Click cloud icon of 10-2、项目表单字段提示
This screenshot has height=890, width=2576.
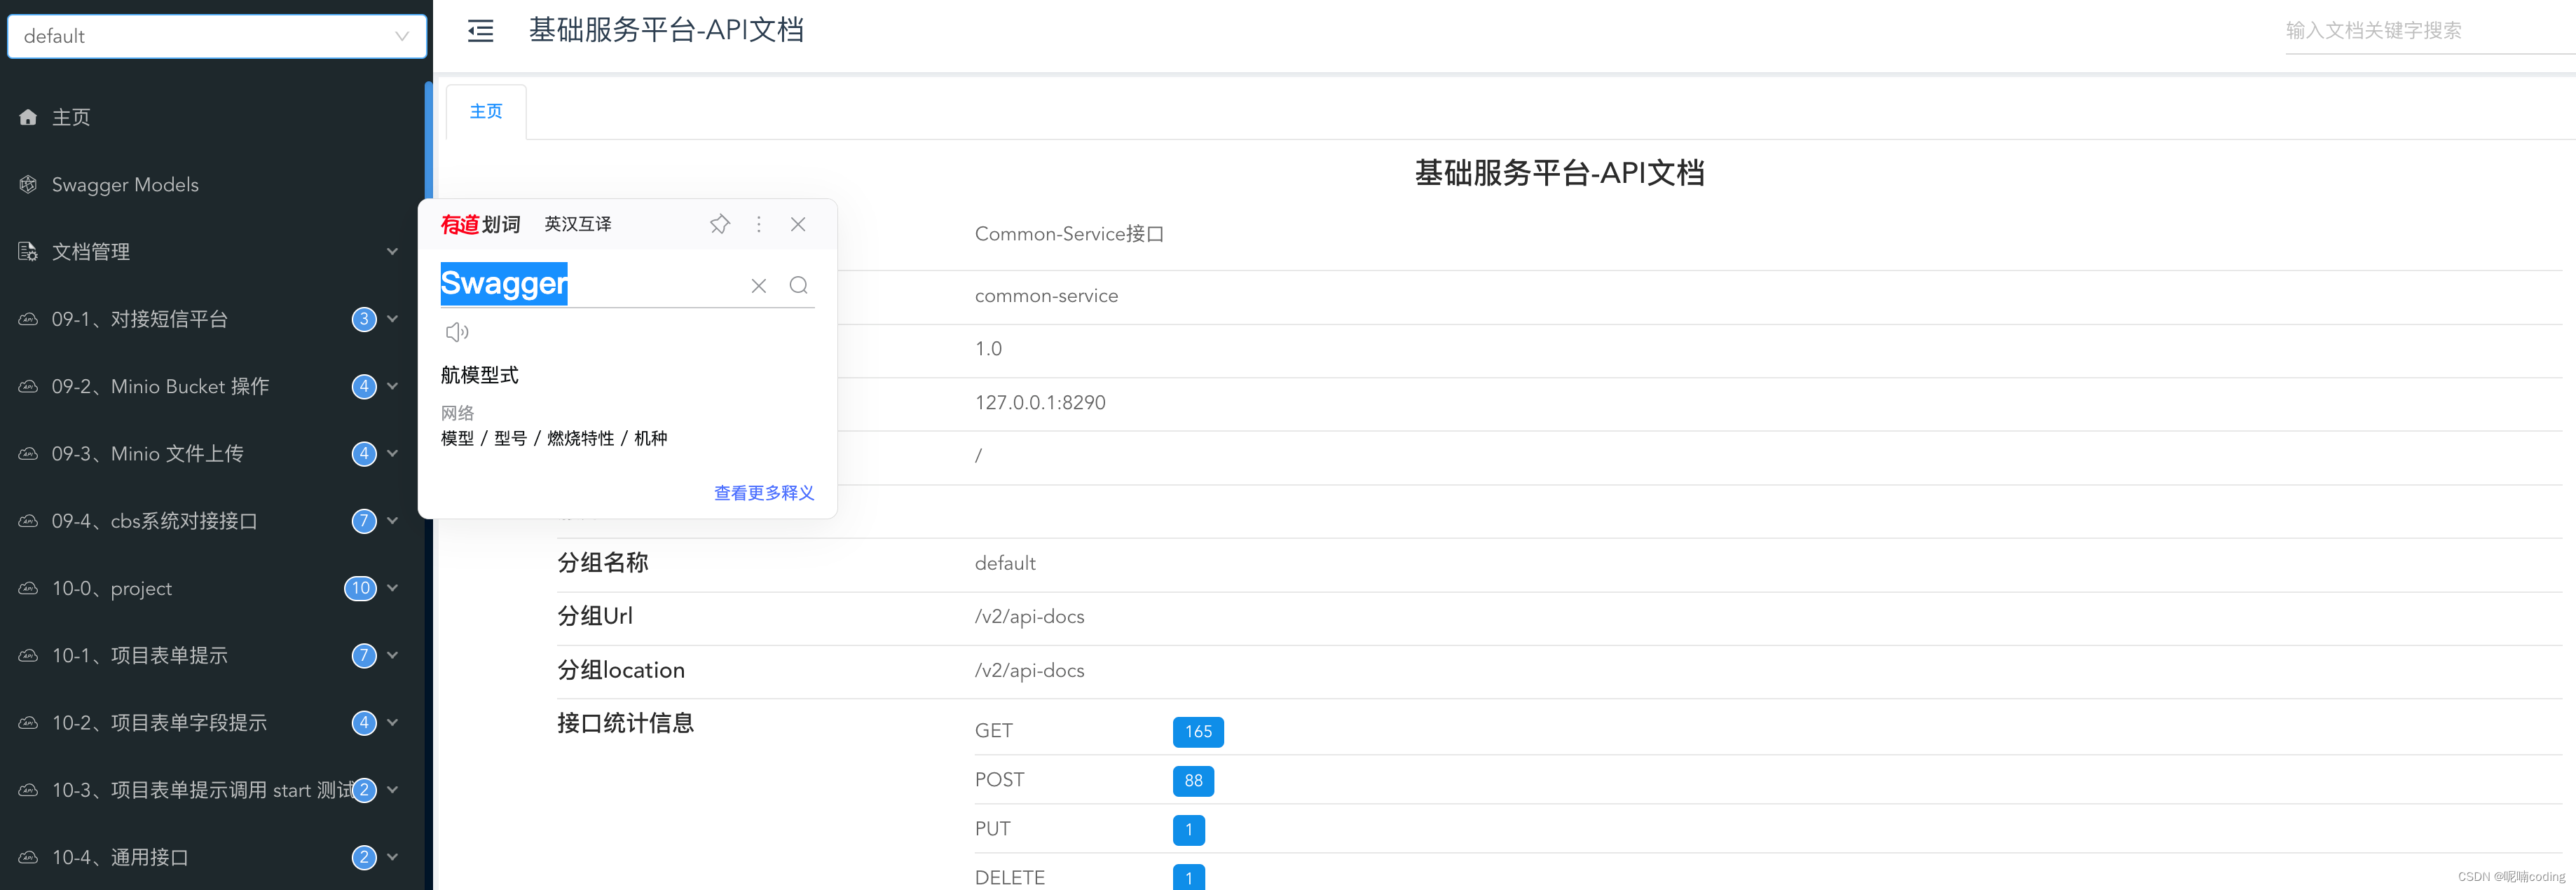point(28,722)
